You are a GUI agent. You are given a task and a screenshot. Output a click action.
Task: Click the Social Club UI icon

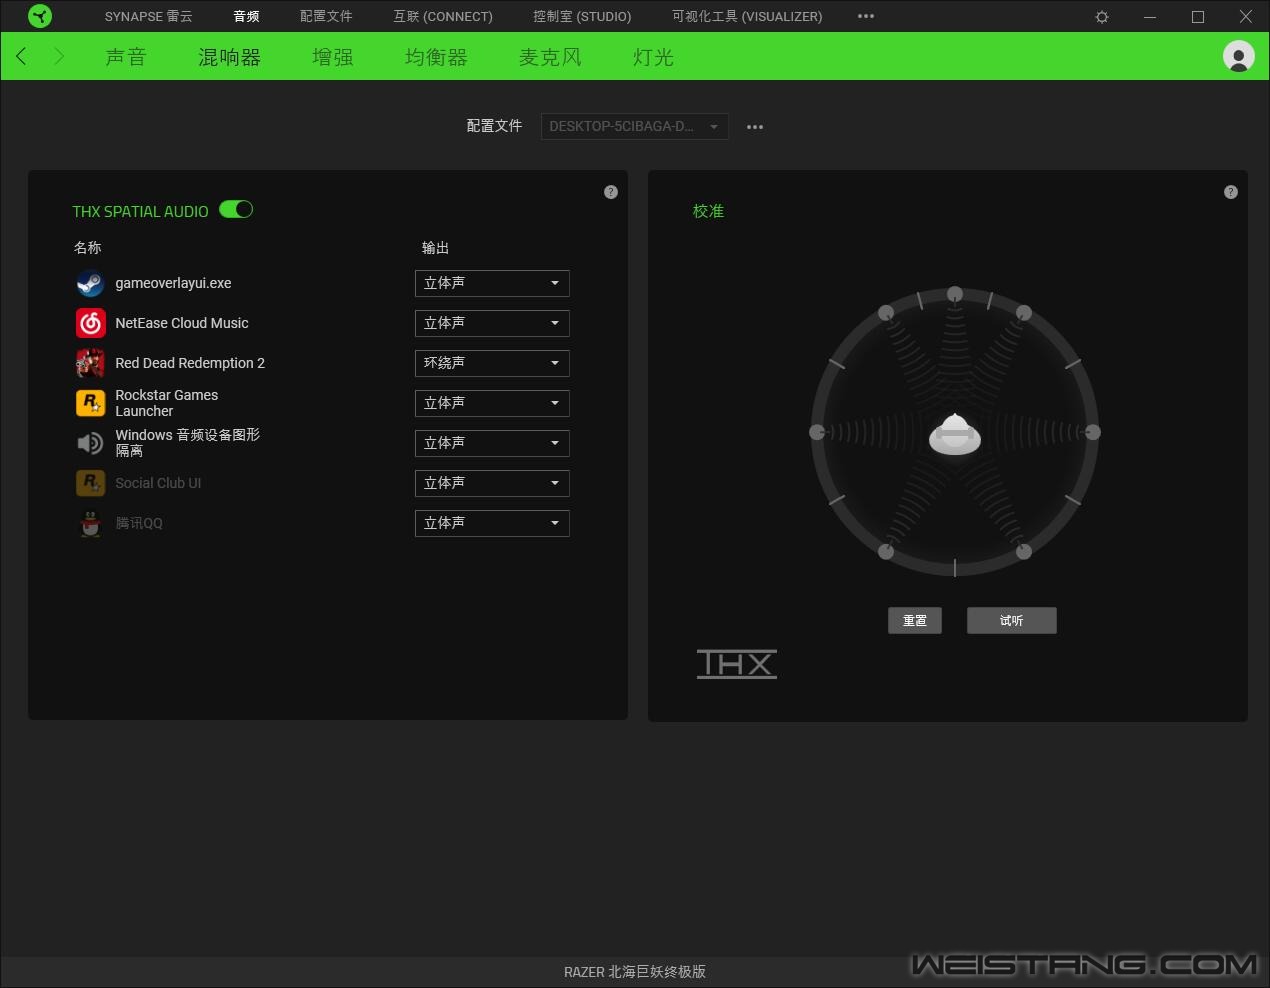click(90, 483)
